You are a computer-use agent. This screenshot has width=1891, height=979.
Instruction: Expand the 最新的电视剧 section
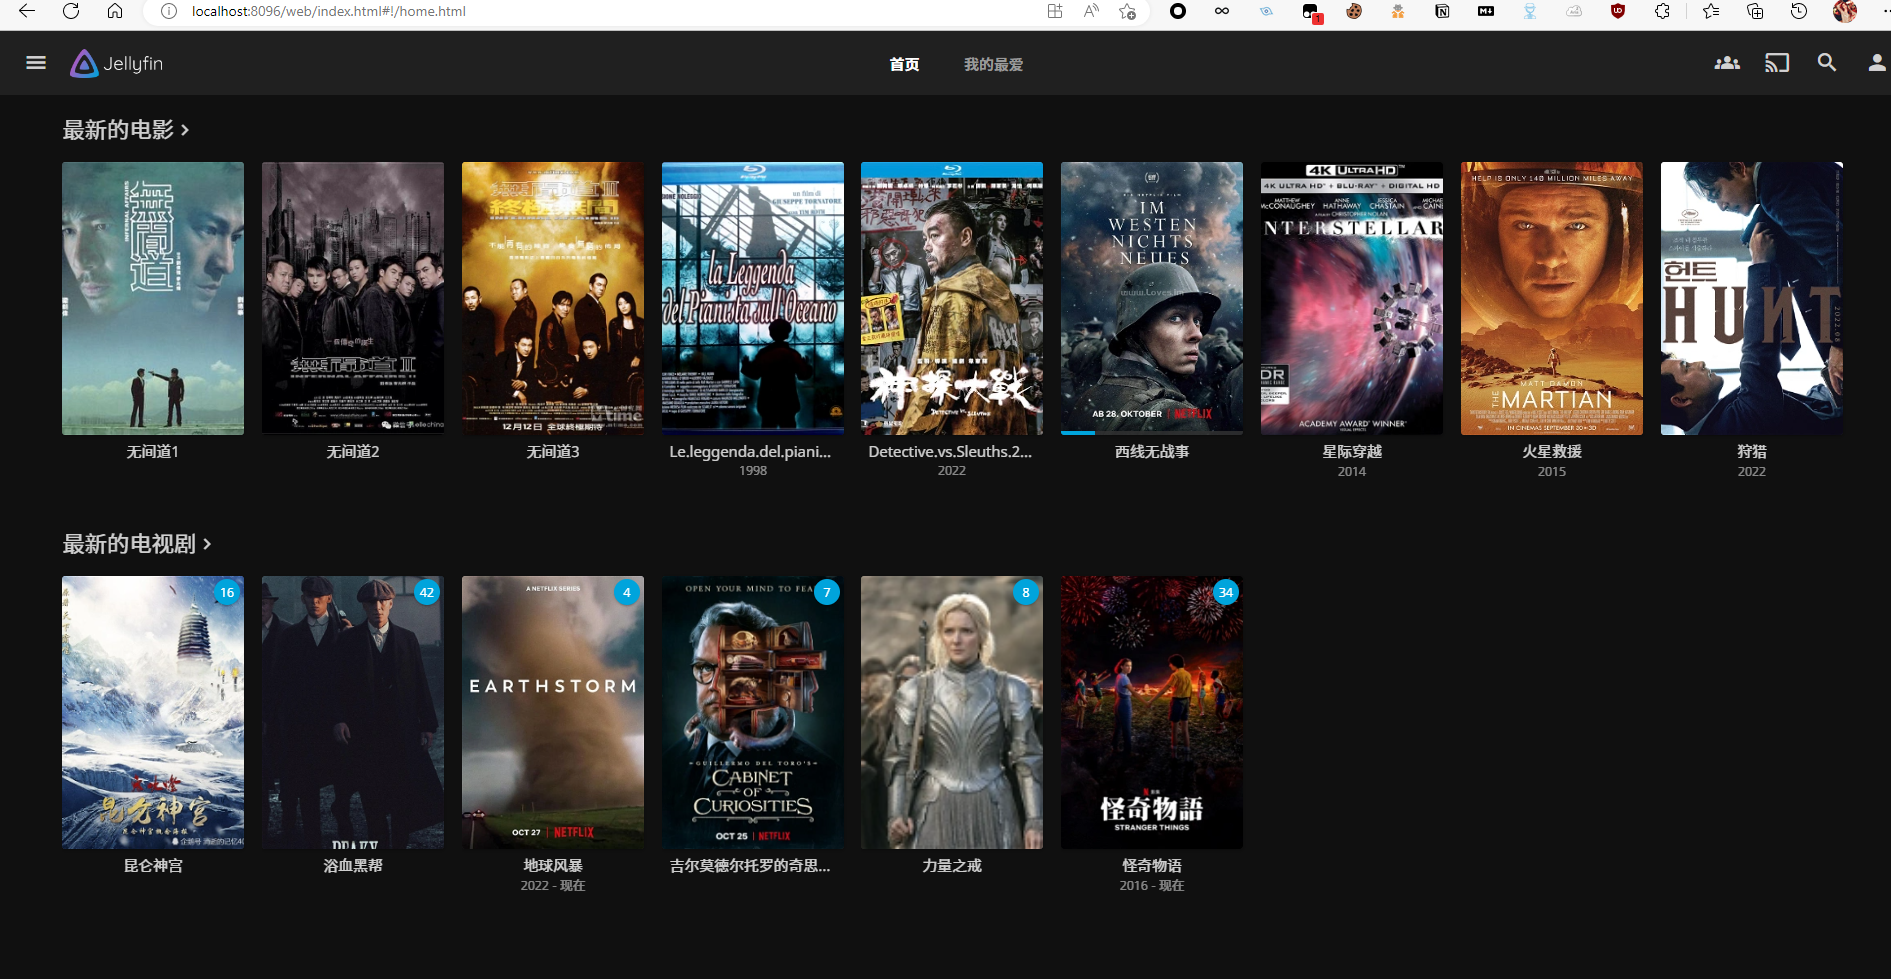137,544
